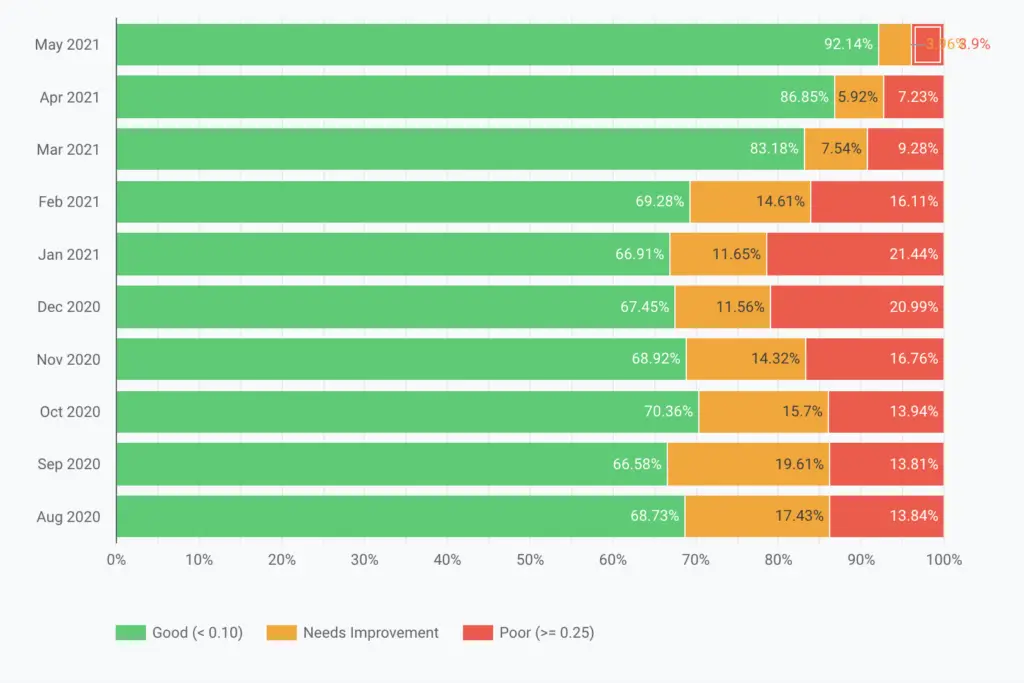Select the Poor (>= 0.25) legend label
This screenshot has height=683, width=1024.
[547, 632]
